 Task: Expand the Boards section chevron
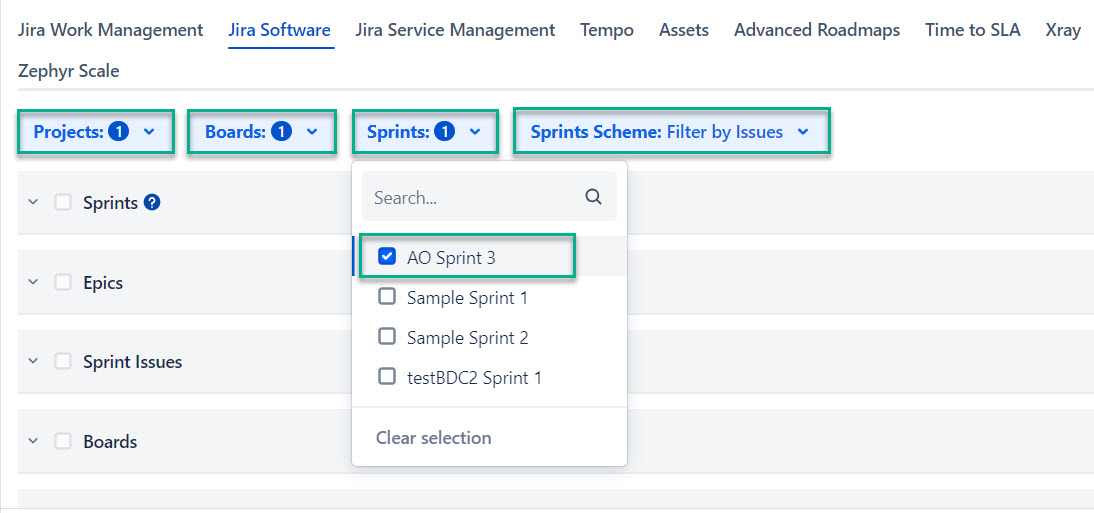point(32,441)
